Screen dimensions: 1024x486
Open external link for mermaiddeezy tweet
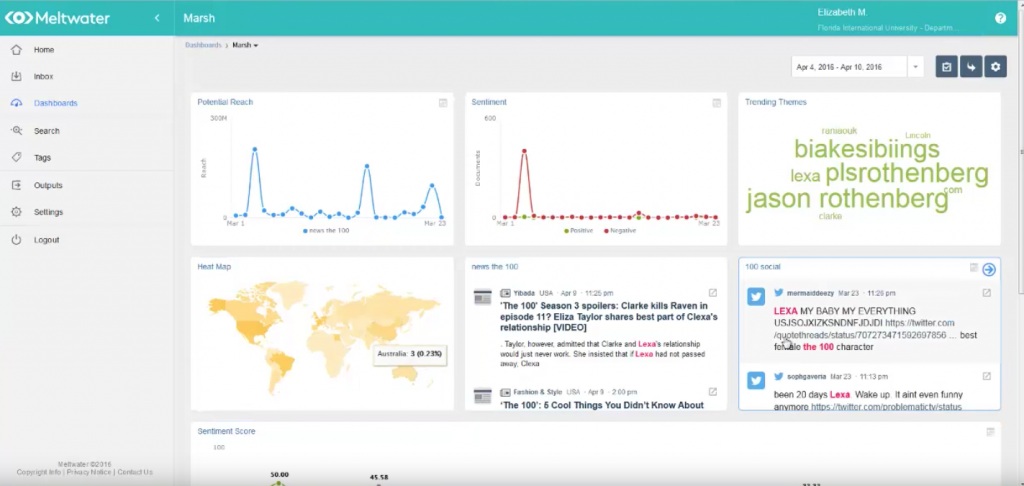click(x=987, y=293)
